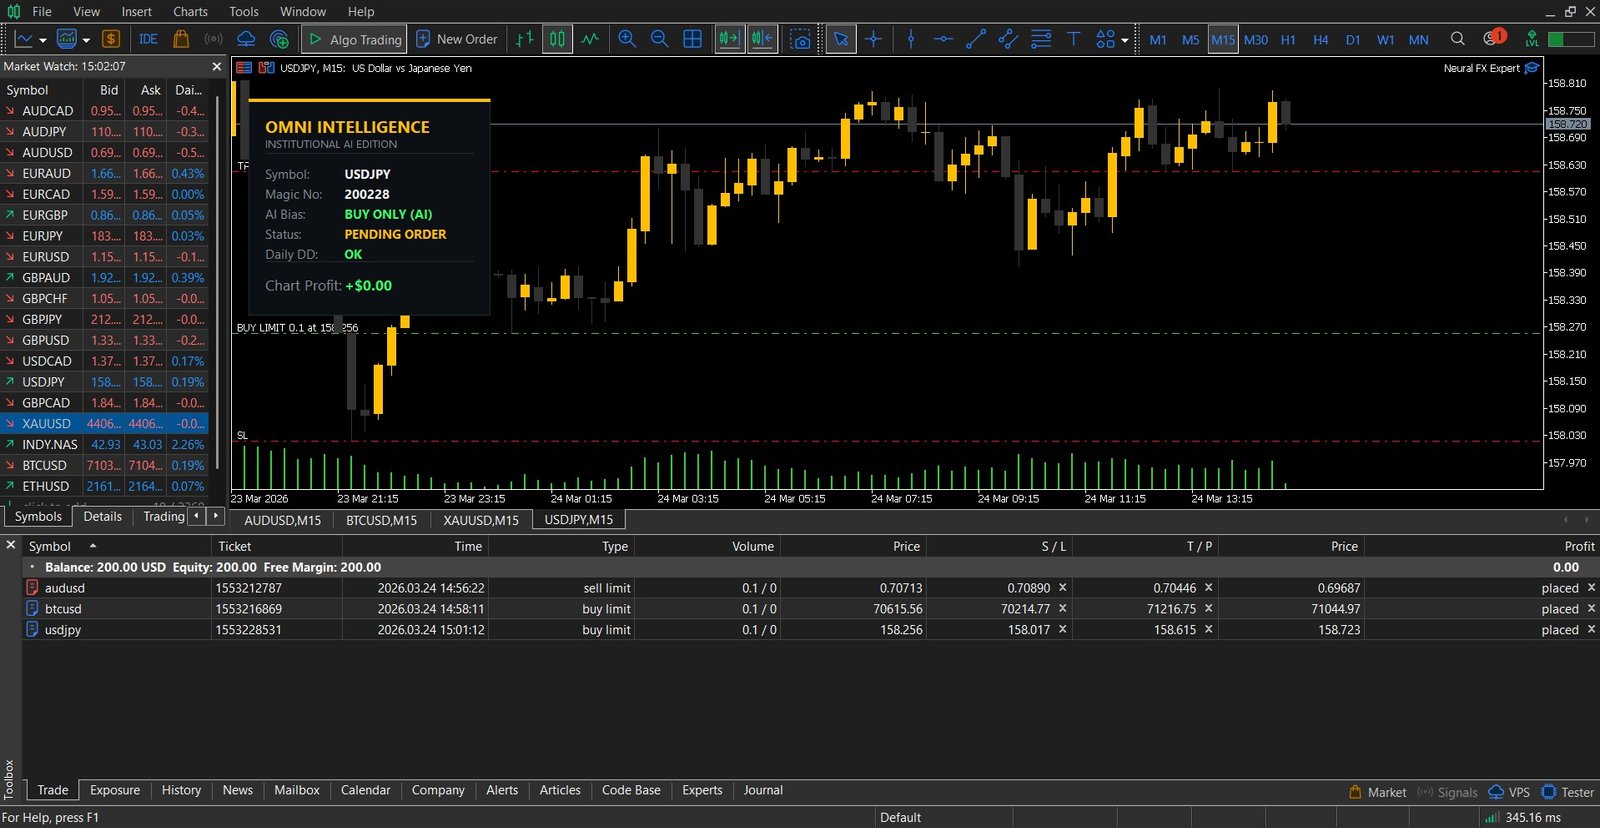Image resolution: width=1600 pixels, height=828 pixels.
Task: Select XAUUSD in Market Watch
Action: 104,423
